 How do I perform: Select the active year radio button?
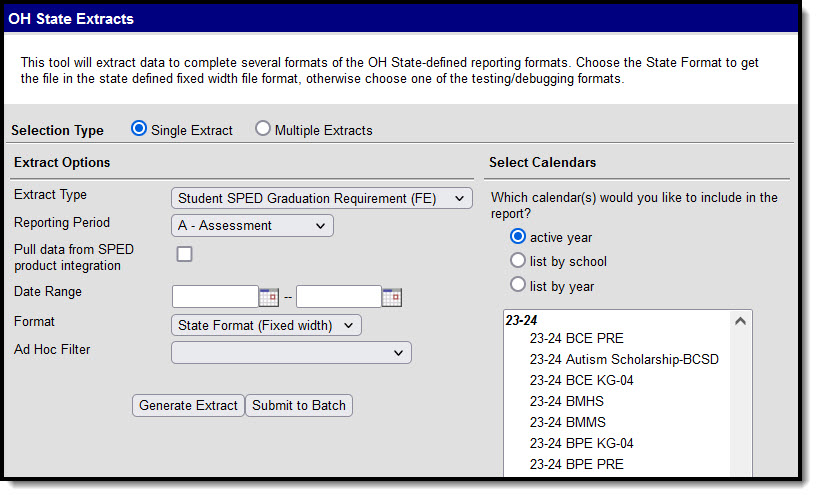(x=517, y=237)
